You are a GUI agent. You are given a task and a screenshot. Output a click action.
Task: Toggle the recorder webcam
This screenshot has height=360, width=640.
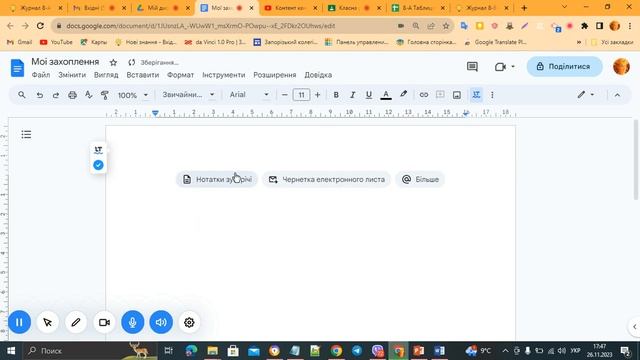point(104,322)
